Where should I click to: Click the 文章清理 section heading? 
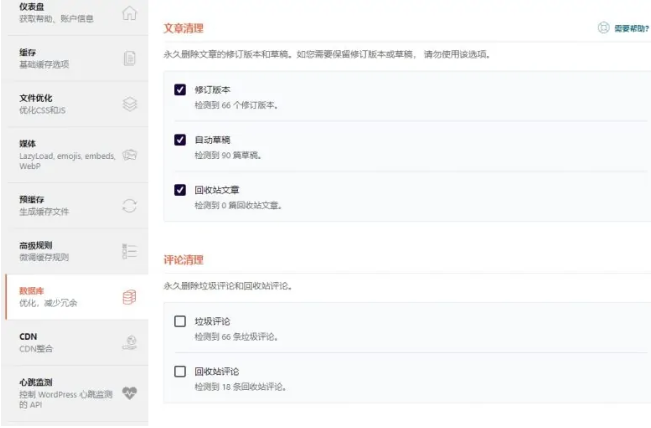(184, 28)
